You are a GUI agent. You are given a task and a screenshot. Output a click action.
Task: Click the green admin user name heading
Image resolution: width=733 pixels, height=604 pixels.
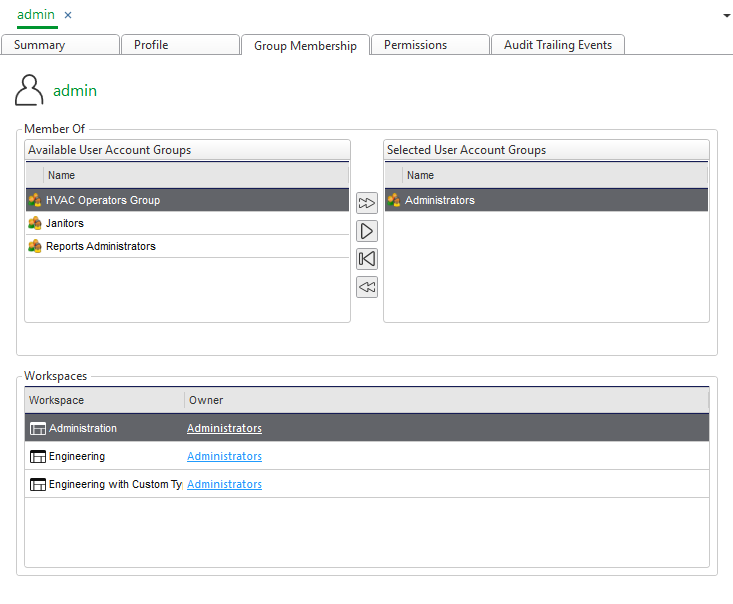tap(75, 91)
